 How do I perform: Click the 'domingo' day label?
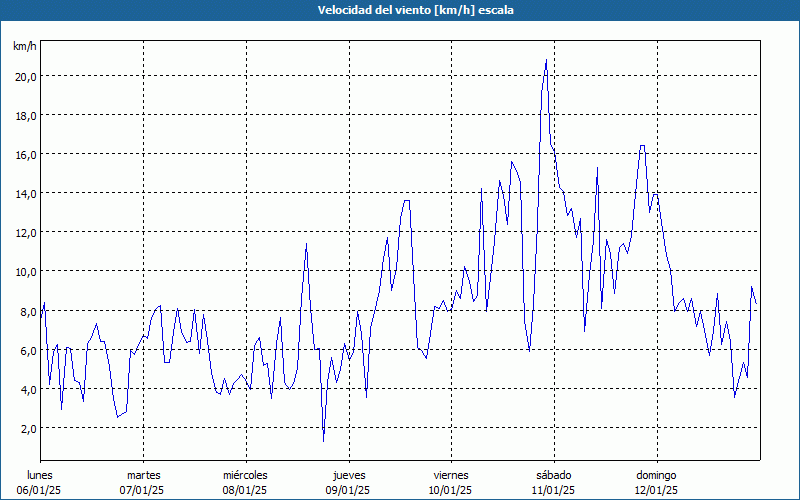tap(656, 475)
